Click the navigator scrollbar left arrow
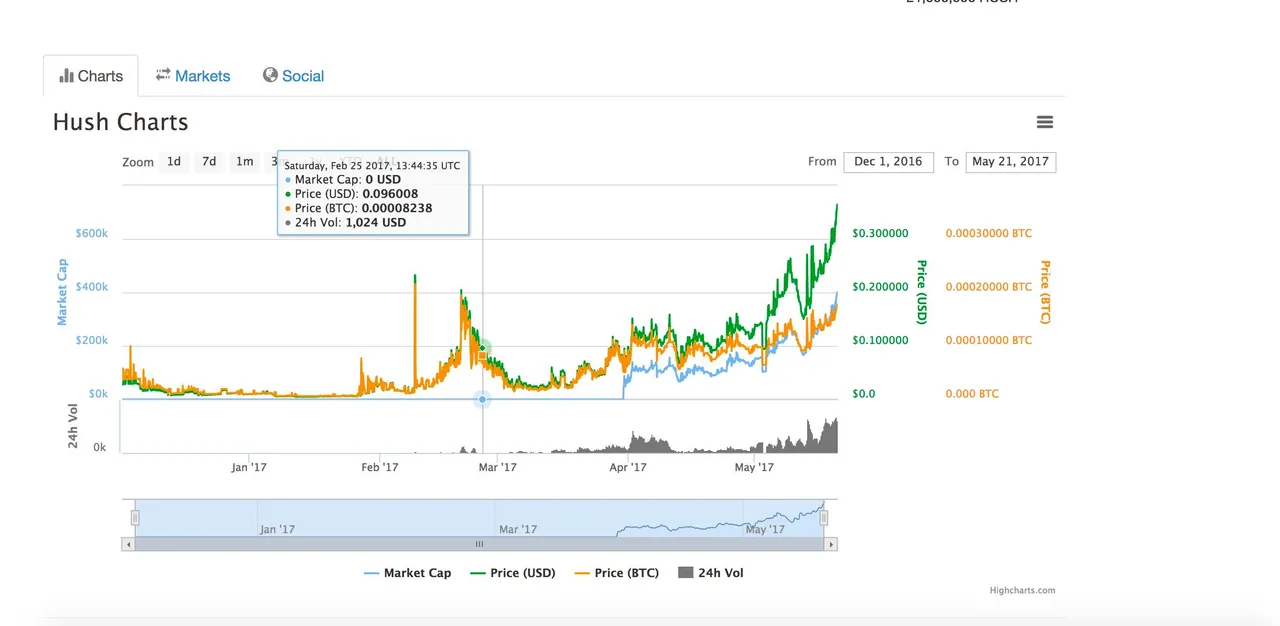 click(x=128, y=544)
